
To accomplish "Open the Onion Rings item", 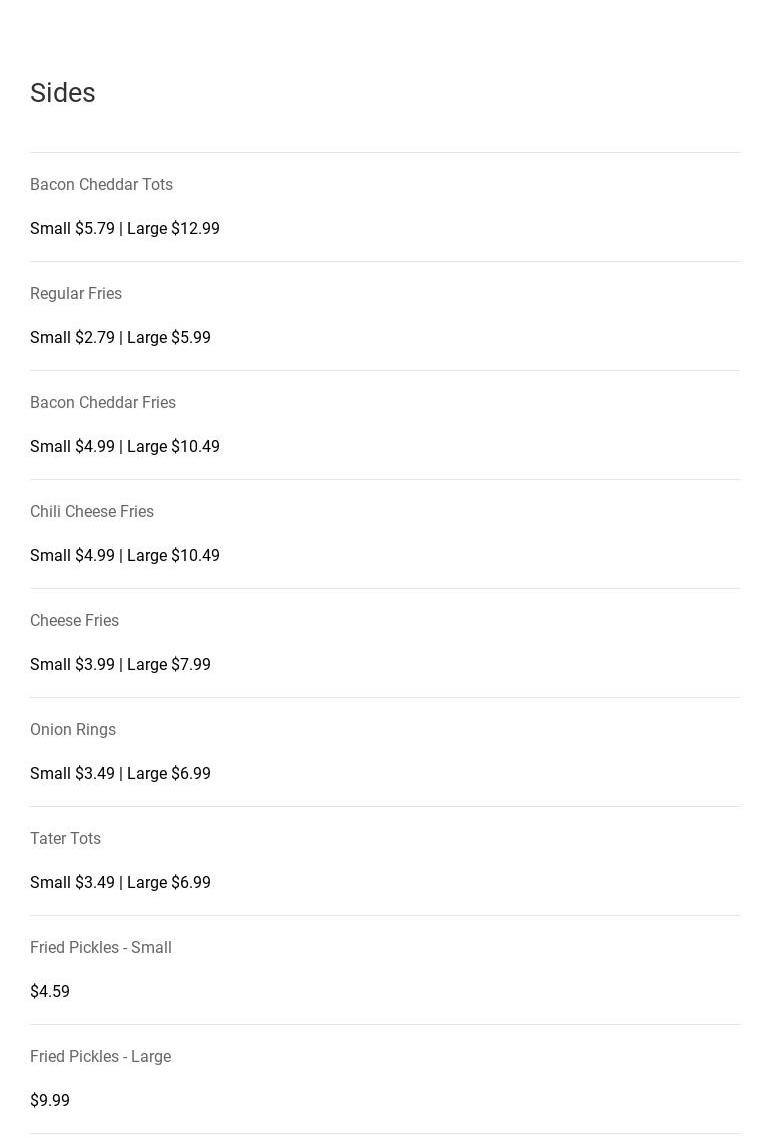I will (73, 730).
